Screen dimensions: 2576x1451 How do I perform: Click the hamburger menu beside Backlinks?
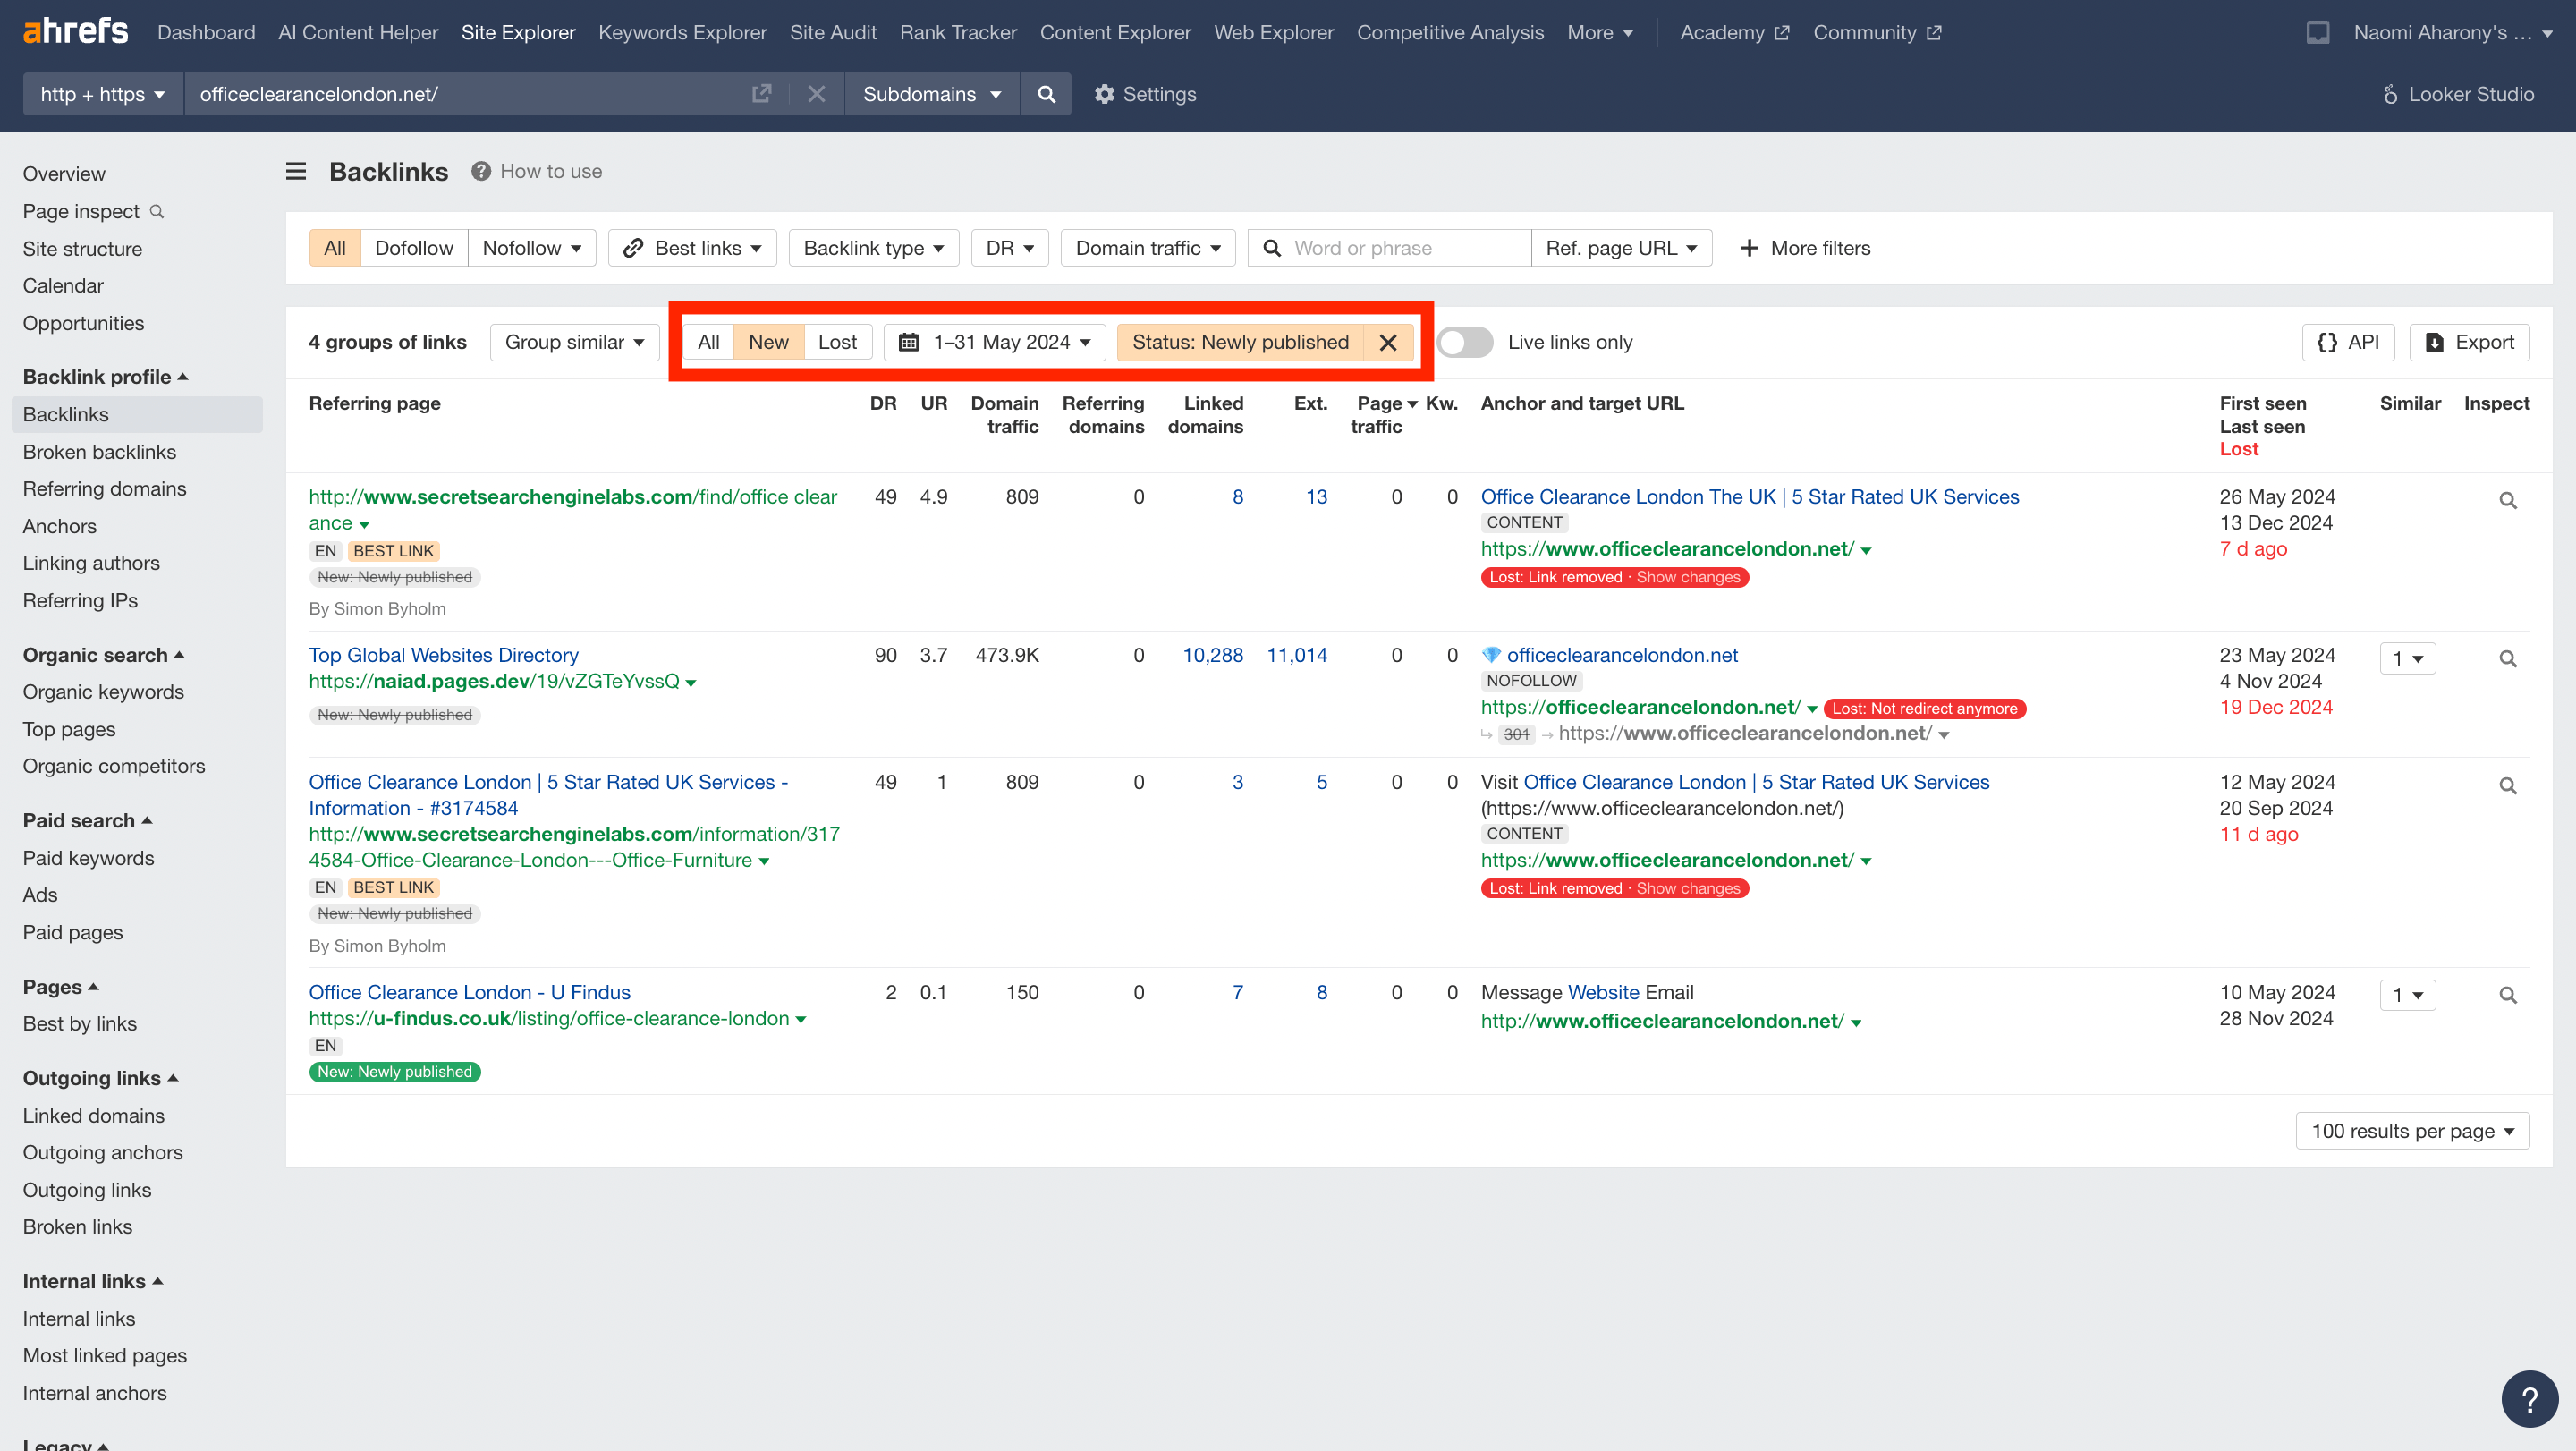(x=296, y=171)
